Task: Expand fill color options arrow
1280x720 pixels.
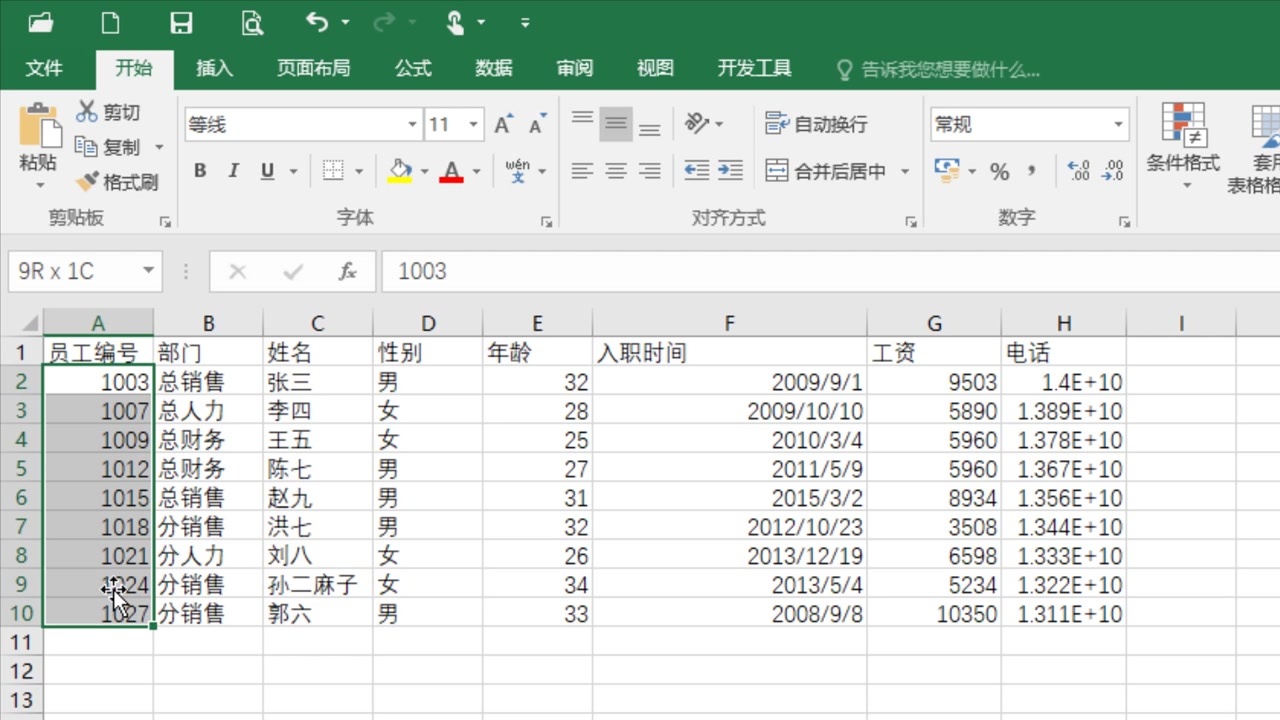Action: point(424,172)
